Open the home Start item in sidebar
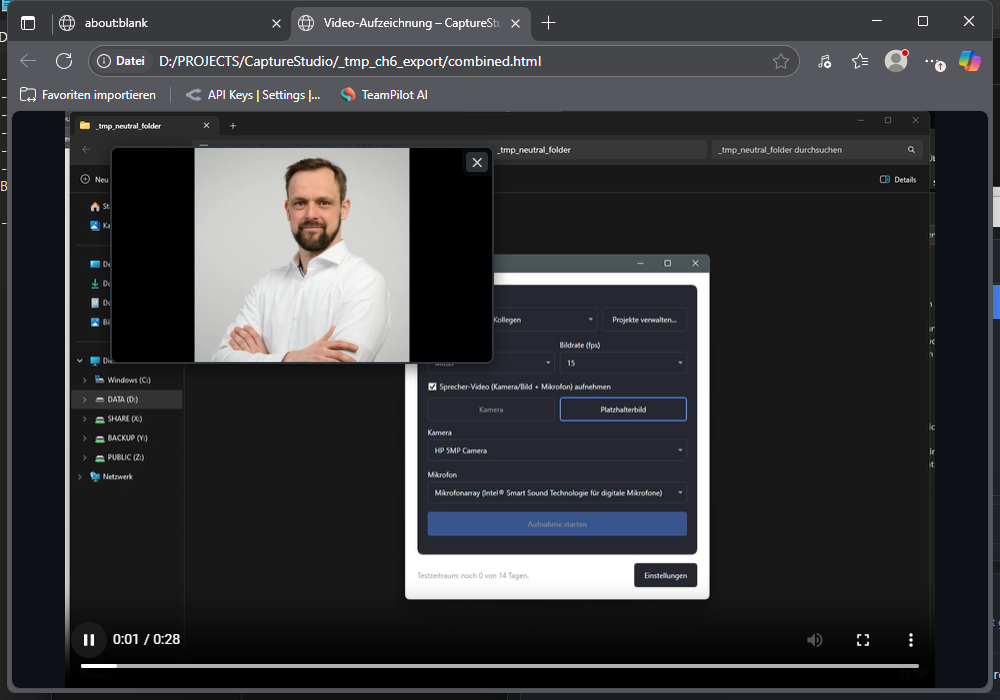 (99, 207)
